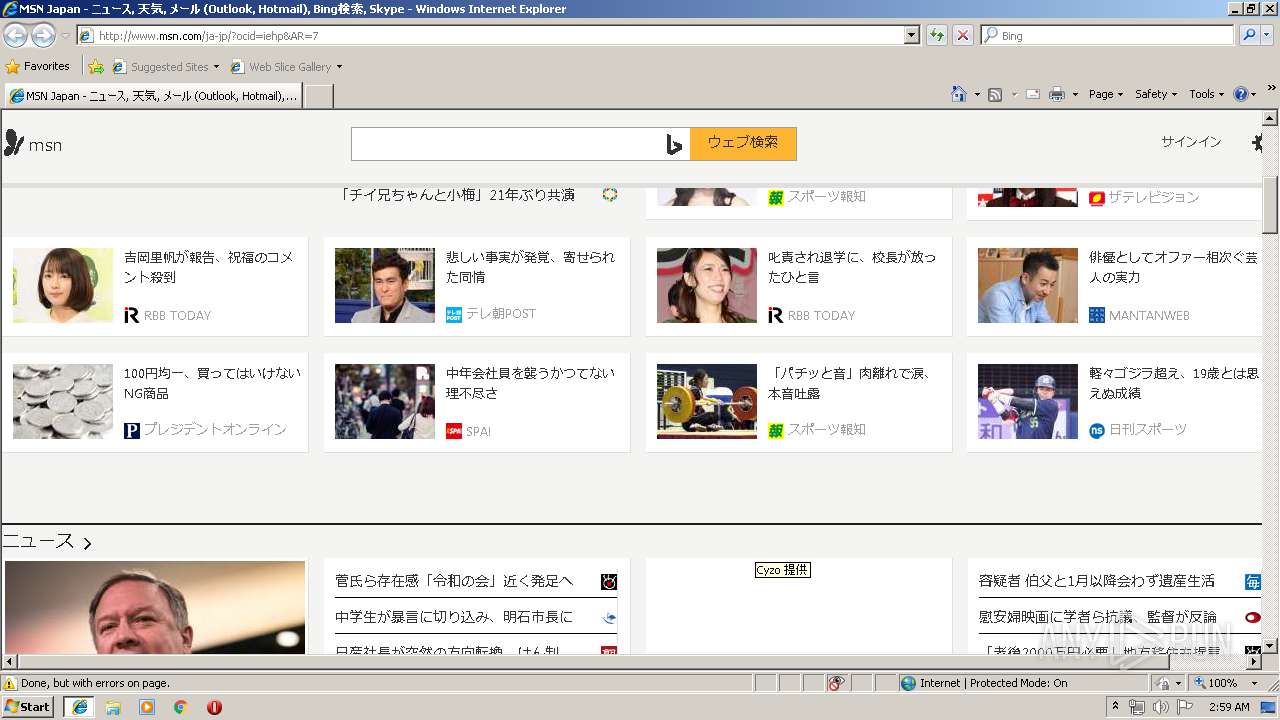Open the volume speaker tray icon
Image resolution: width=1280 pixels, height=720 pixels.
pyautogui.click(x=1160, y=707)
